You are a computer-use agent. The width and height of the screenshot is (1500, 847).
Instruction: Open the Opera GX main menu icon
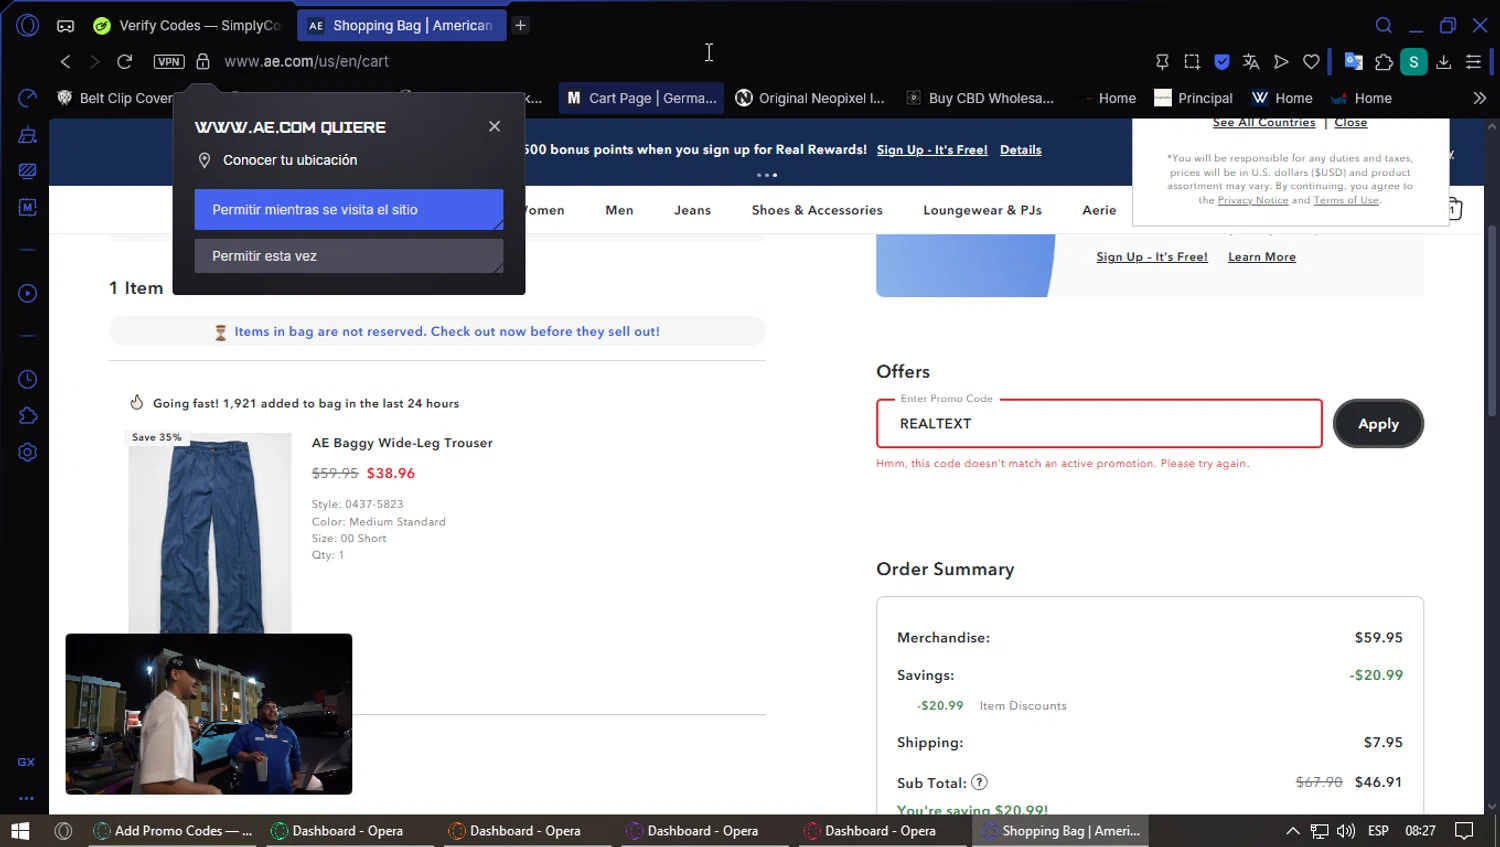click(27, 25)
